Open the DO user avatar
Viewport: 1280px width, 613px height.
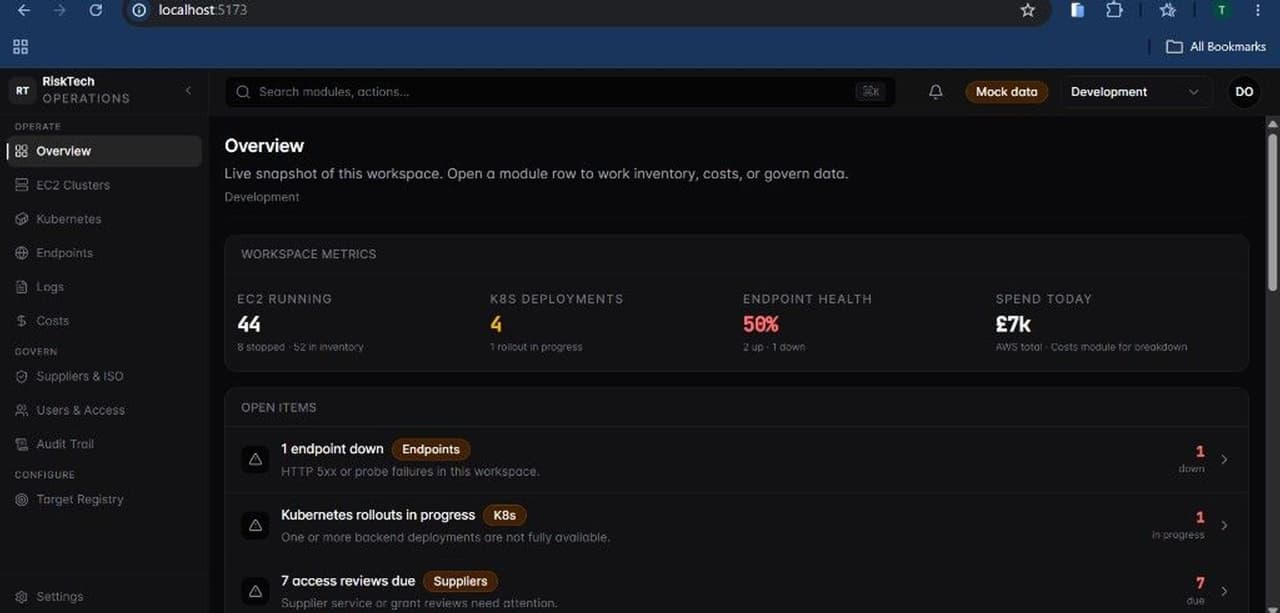coord(1244,92)
